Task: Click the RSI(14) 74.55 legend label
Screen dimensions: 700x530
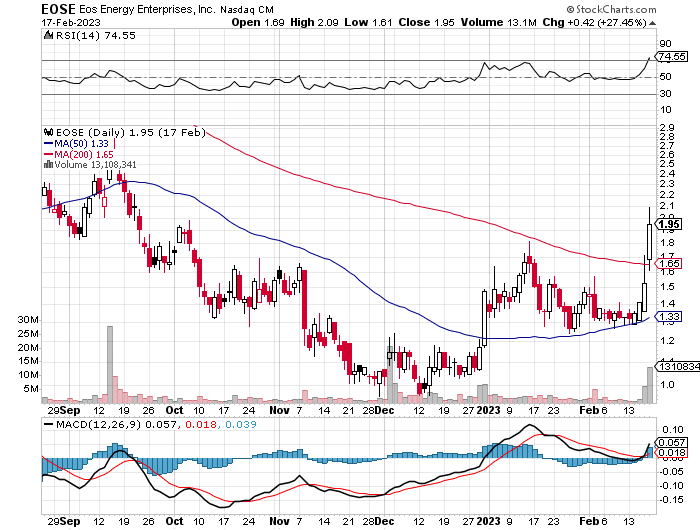Action: (x=96, y=35)
